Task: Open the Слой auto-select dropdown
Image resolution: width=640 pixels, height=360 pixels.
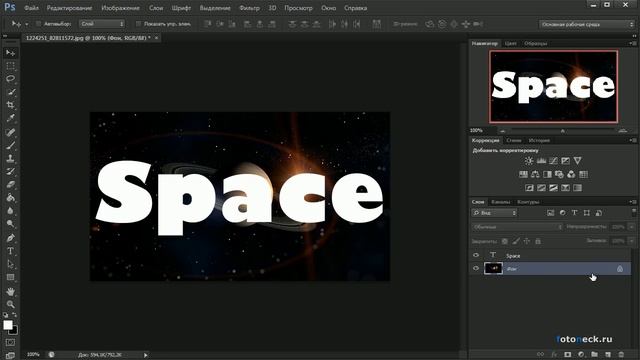Action: click(102, 24)
